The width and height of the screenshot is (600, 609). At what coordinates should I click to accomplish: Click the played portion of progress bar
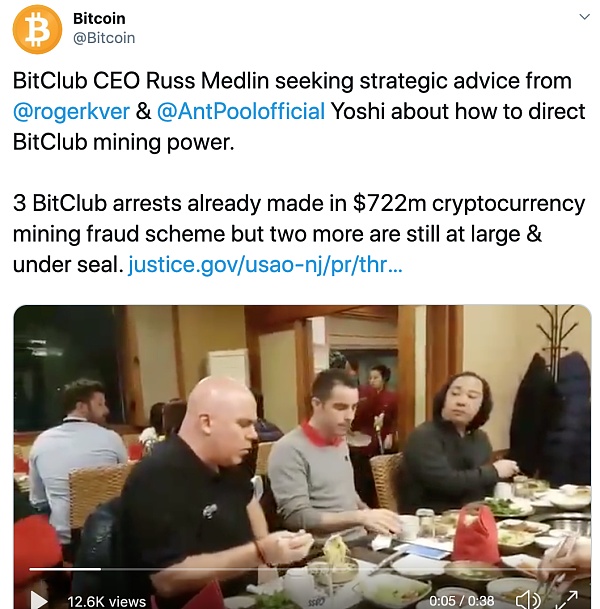tap(65, 569)
